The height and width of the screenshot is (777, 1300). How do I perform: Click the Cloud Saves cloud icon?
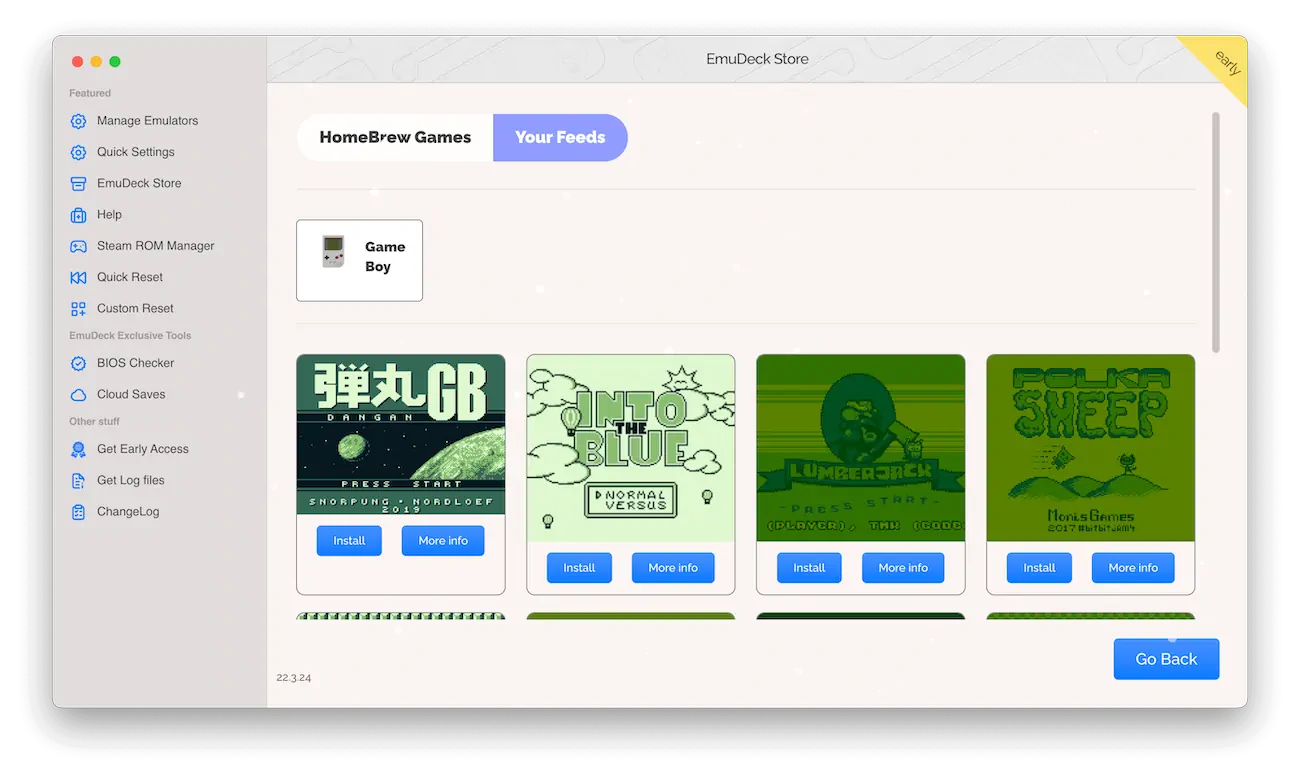pos(78,395)
